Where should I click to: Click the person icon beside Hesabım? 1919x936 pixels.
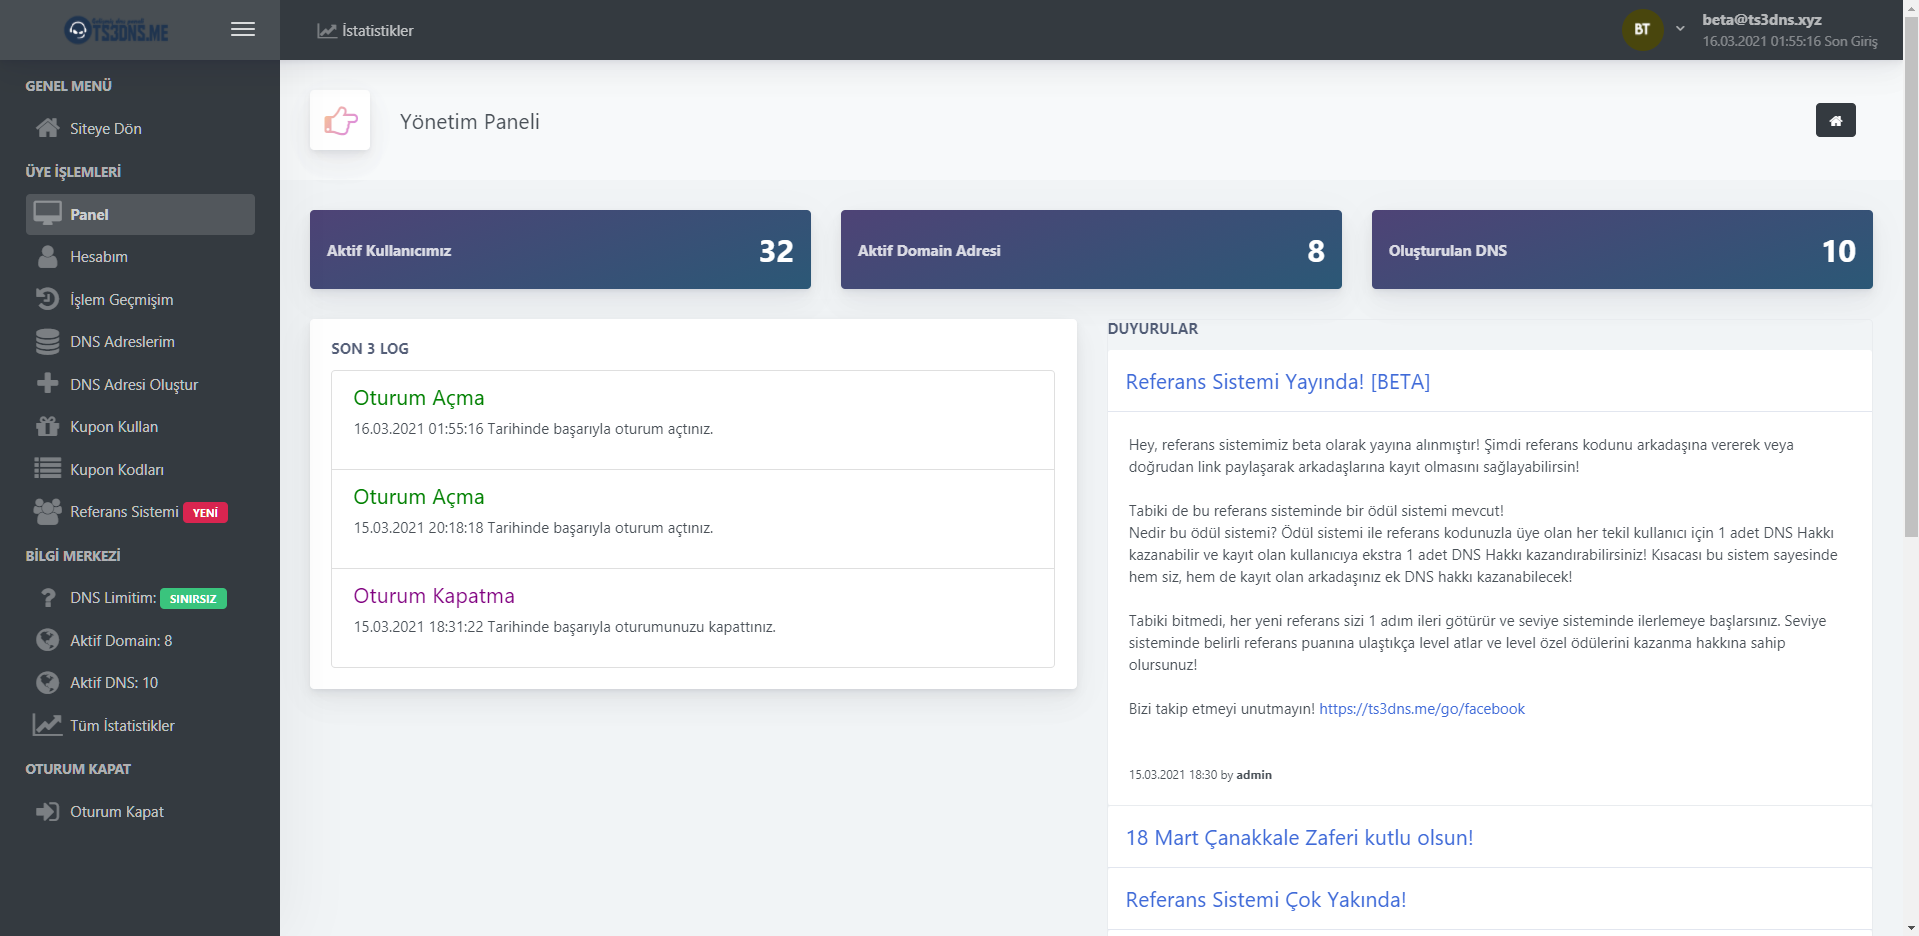pos(47,257)
